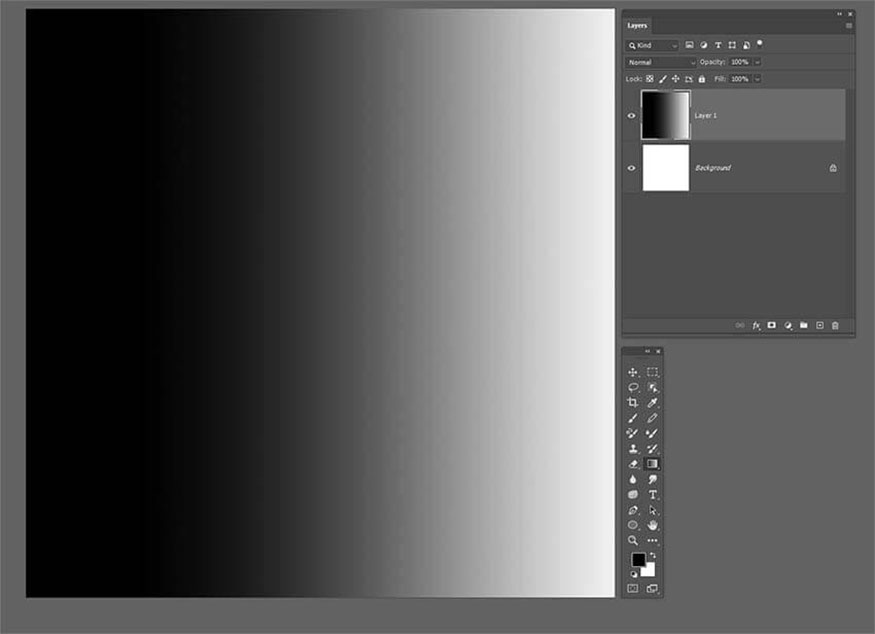The width and height of the screenshot is (875, 634).
Task: Expand the Fill slider arrow
Action: (x=757, y=79)
